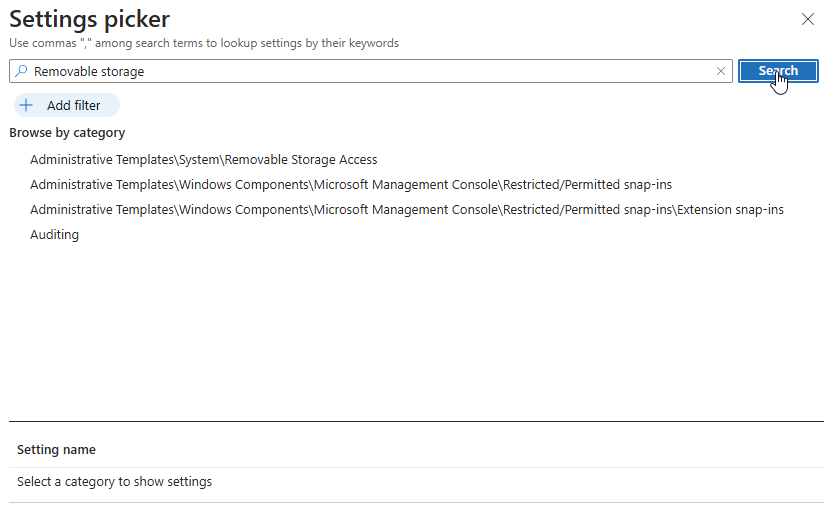Focus the Removable storage search field
This screenshot has height=527, width=832.
pos(370,71)
